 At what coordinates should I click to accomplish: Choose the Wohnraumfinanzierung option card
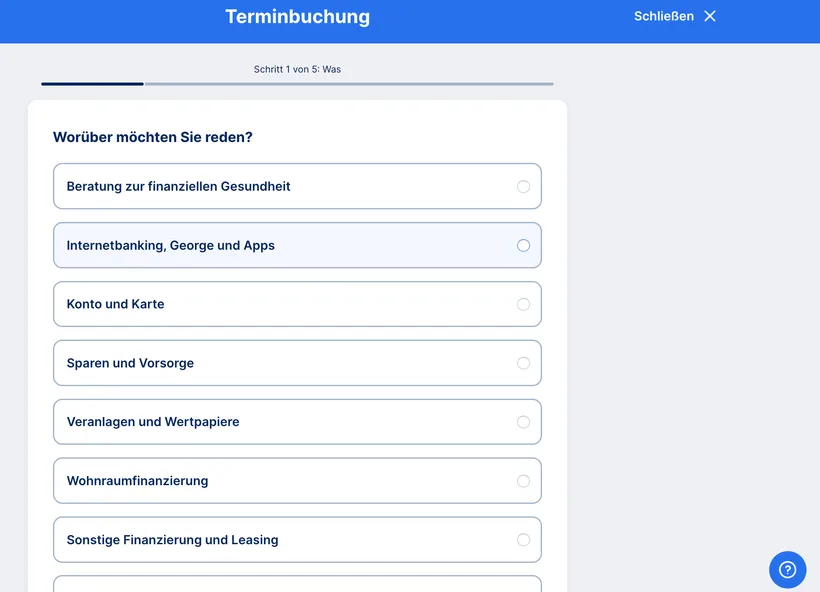click(x=297, y=481)
